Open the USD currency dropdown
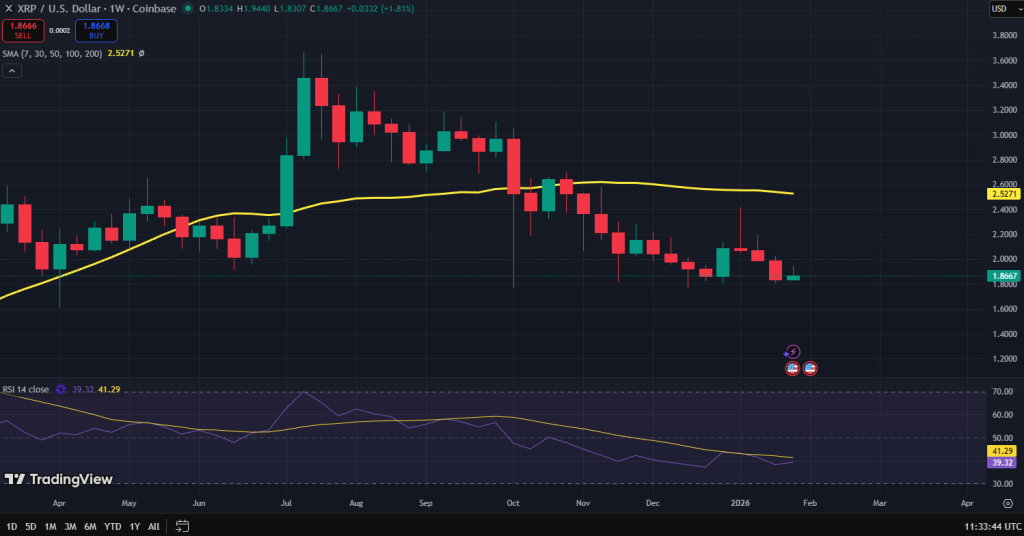1024x536 pixels. point(1006,8)
